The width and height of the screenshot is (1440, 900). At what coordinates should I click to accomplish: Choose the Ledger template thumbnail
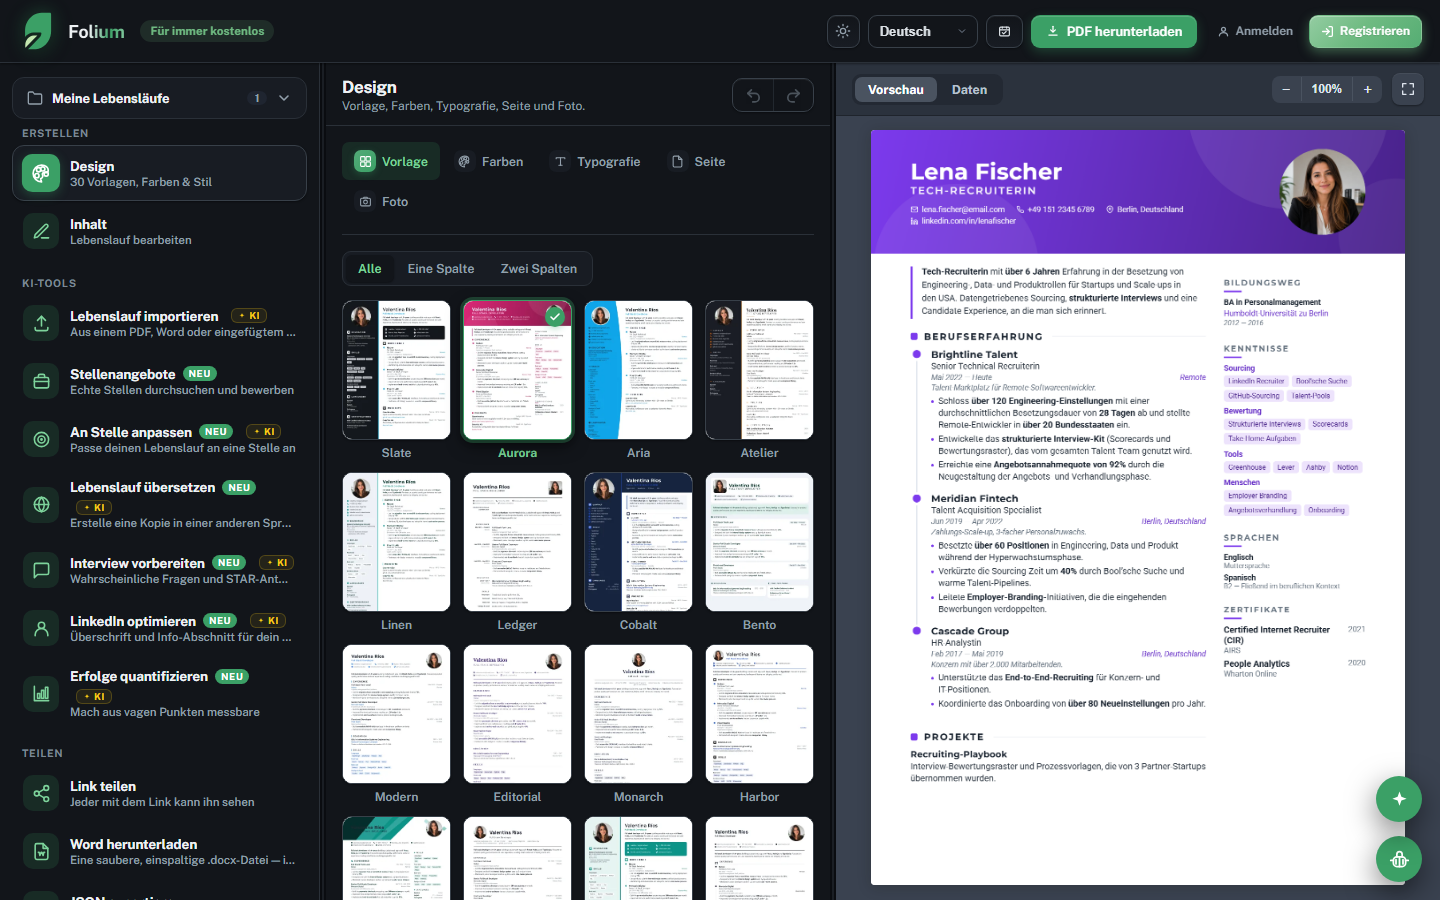click(517, 542)
